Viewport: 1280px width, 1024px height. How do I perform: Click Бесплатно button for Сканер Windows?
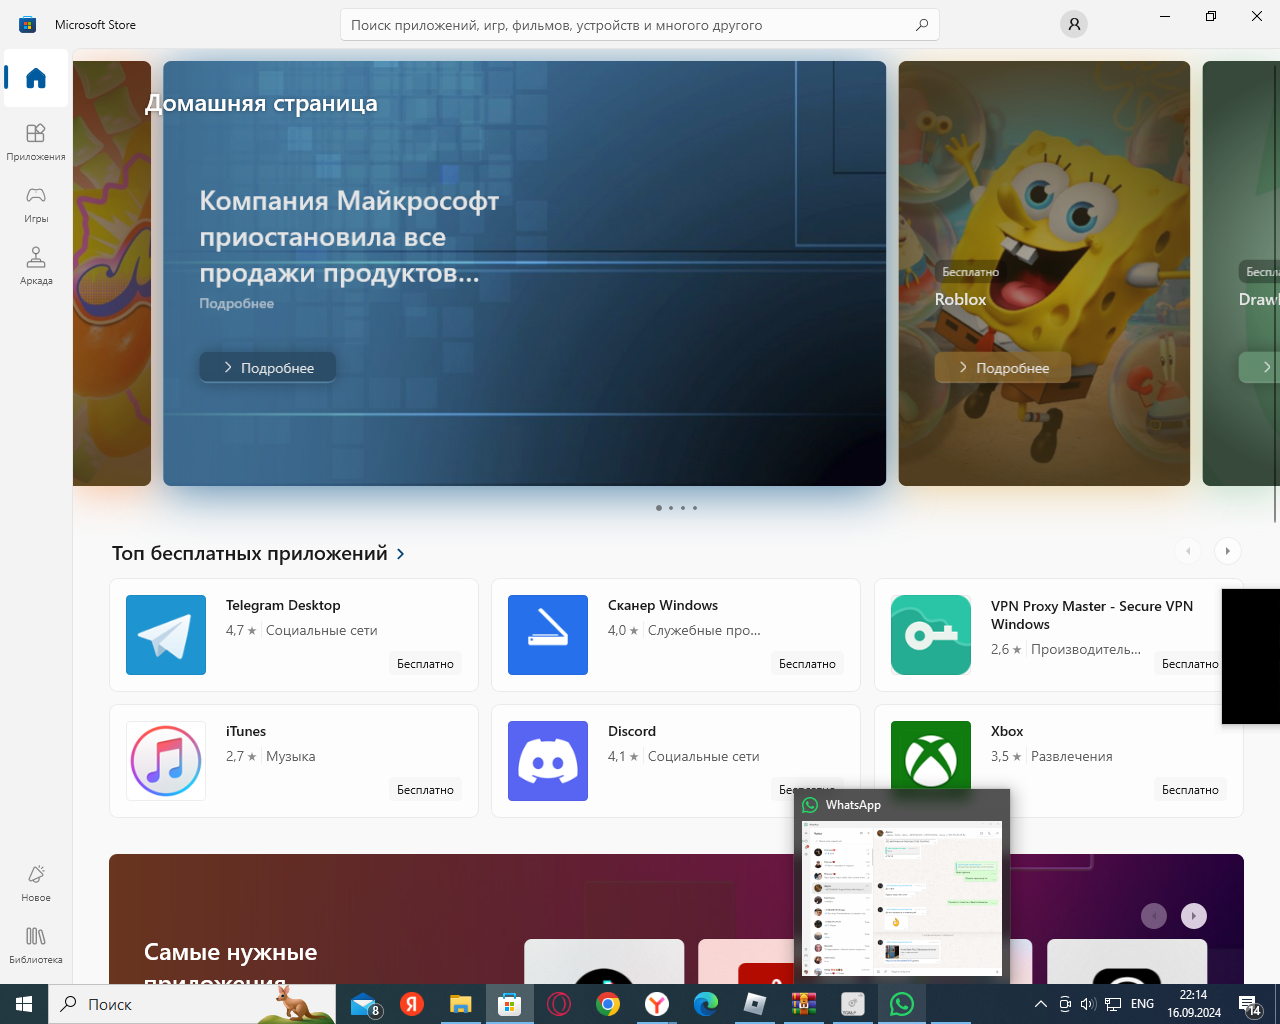click(807, 664)
